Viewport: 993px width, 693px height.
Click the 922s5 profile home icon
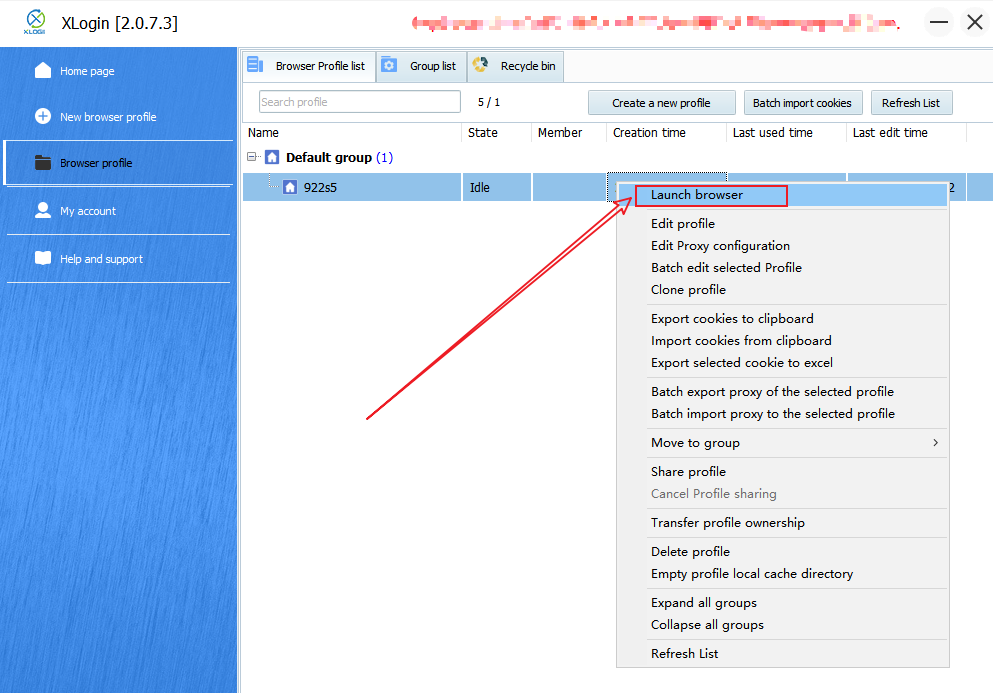click(290, 187)
